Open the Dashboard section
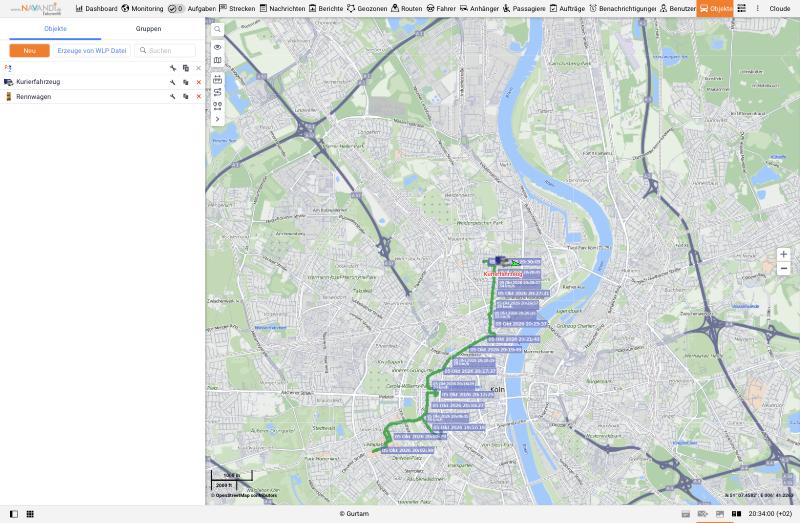This screenshot has height=523, width=800. point(96,9)
